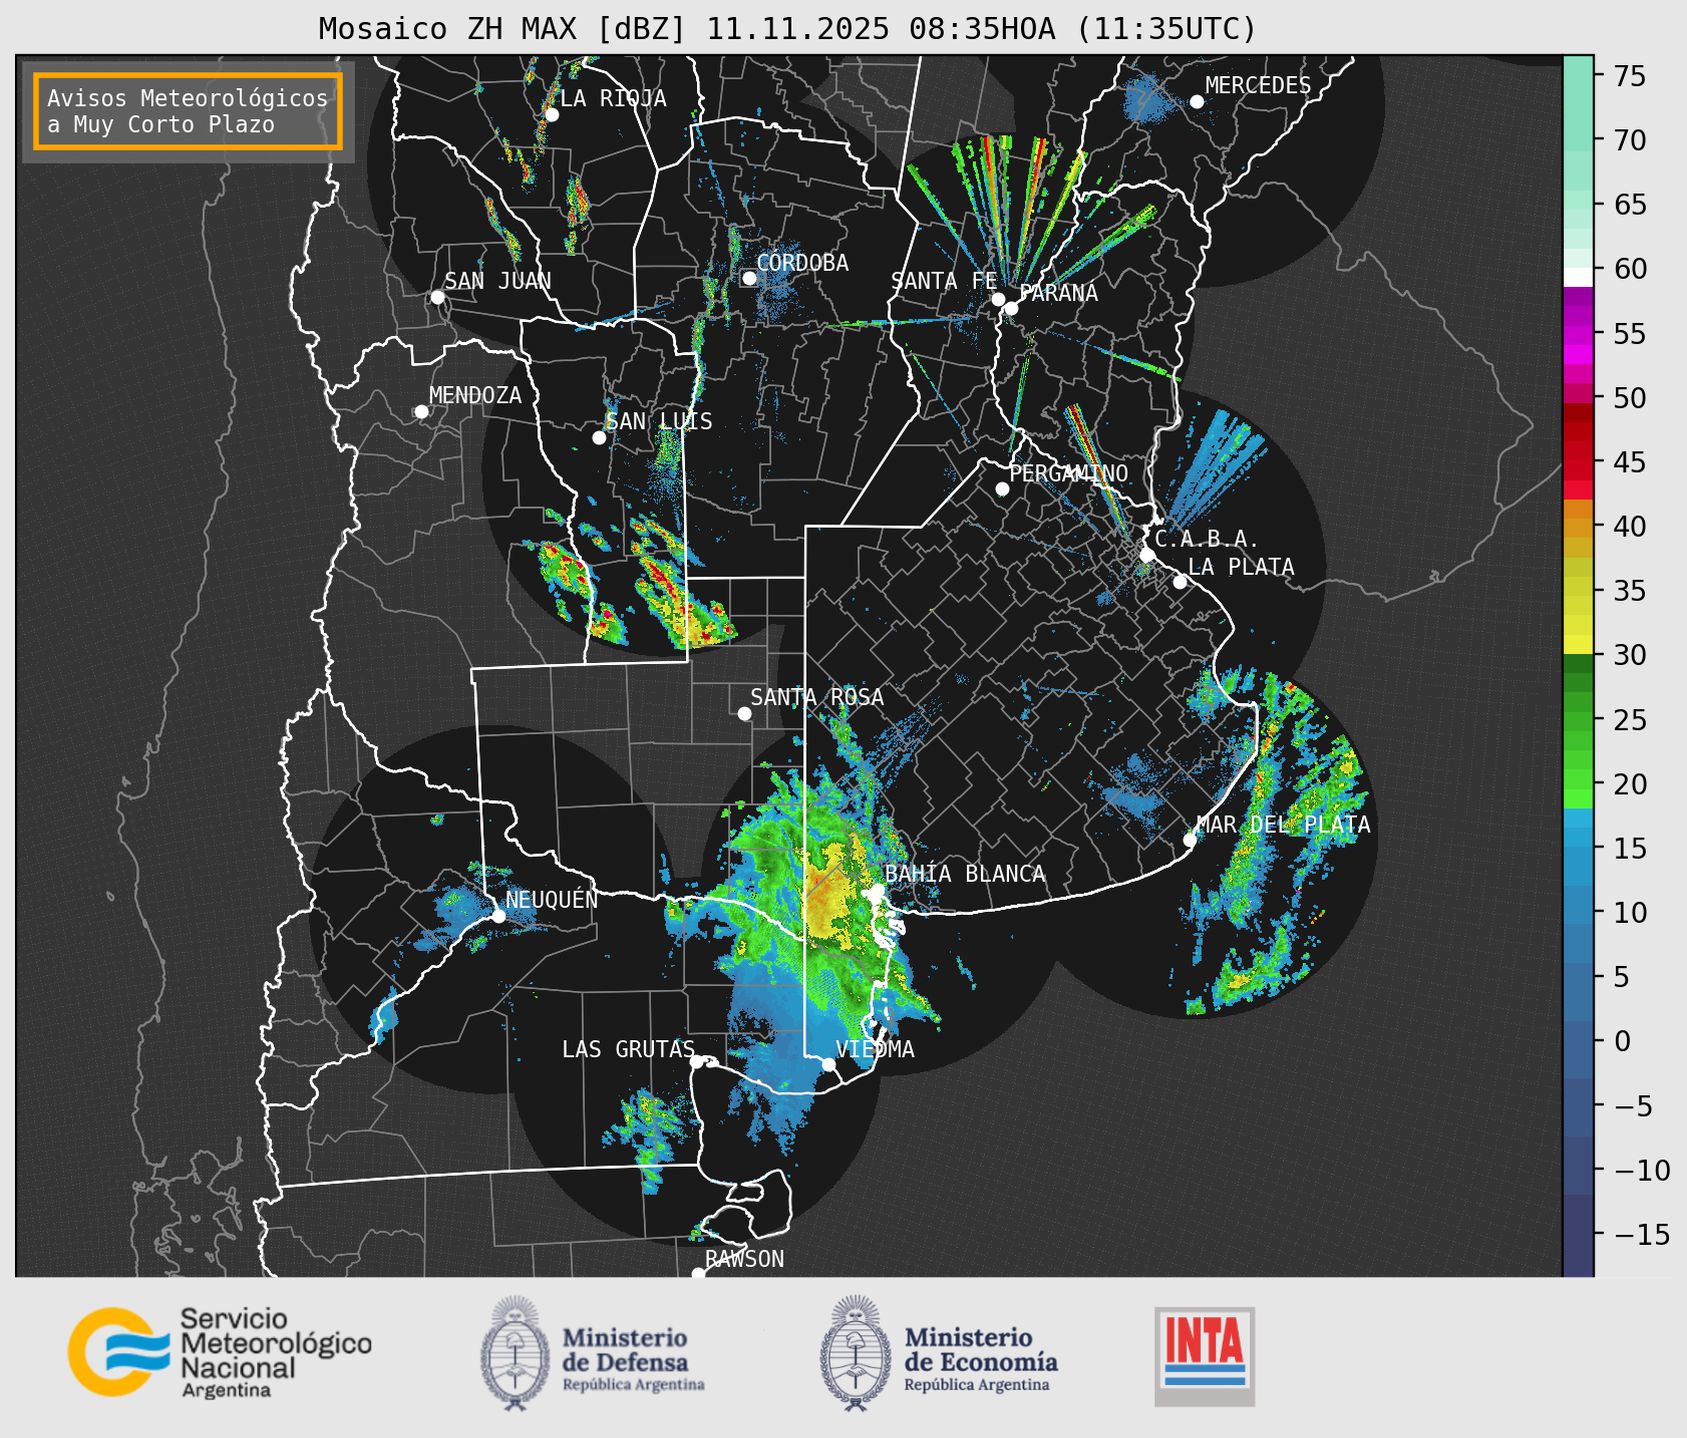Click the INTA logo
Screen dimensions: 1687x1438
(x=1204, y=1356)
